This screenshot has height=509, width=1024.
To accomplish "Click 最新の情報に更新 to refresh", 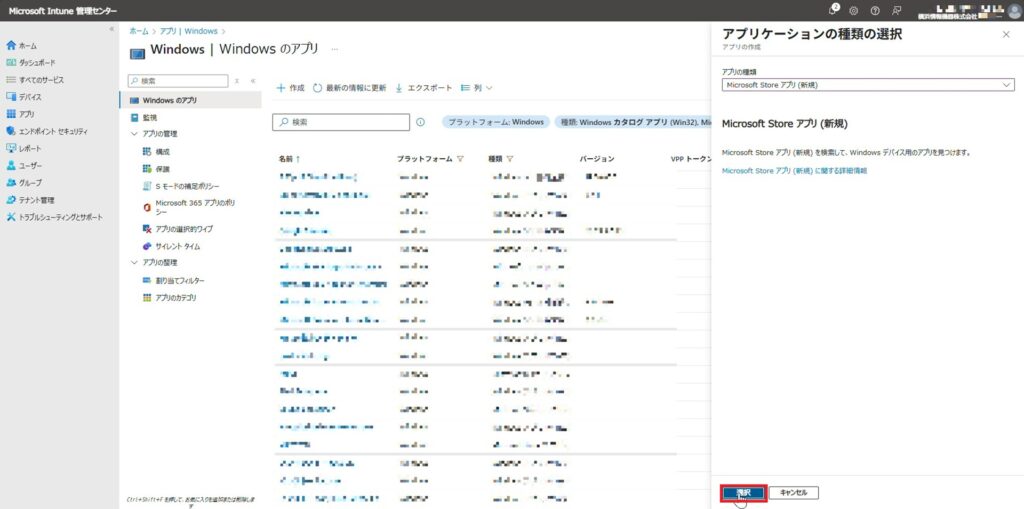I will pyautogui.click(x=349, y=88).
